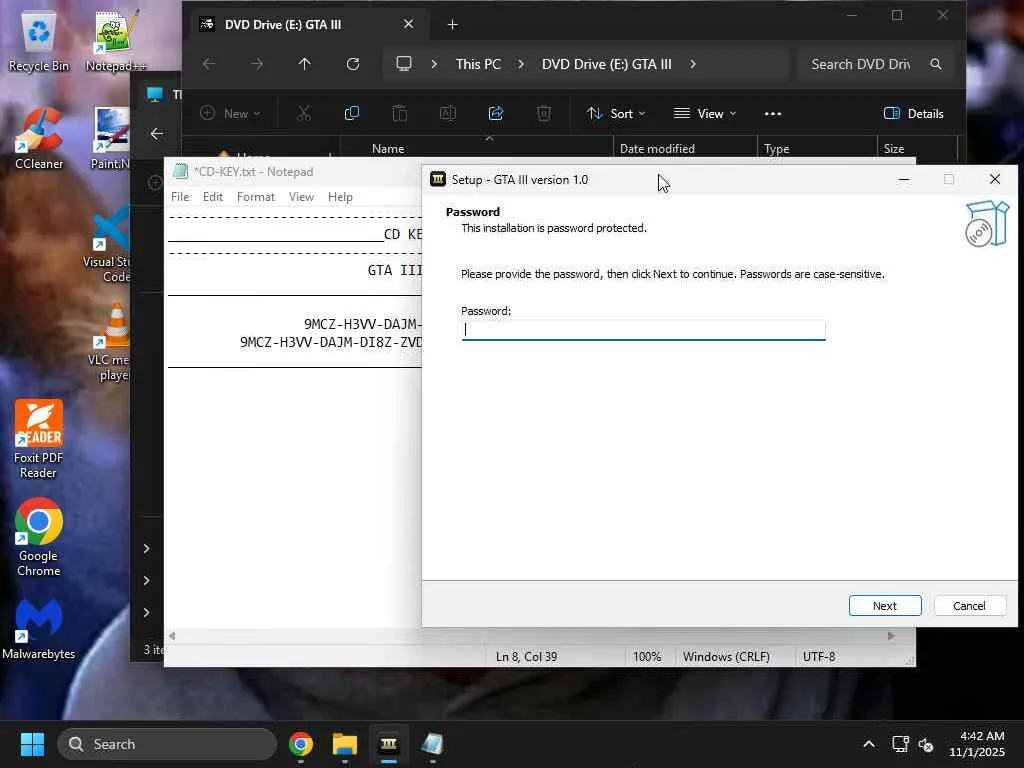Open Malwarebytes desktop shortcut
Image resolution: width=1024 pixels, height=768 pixels.
point(39,622)
